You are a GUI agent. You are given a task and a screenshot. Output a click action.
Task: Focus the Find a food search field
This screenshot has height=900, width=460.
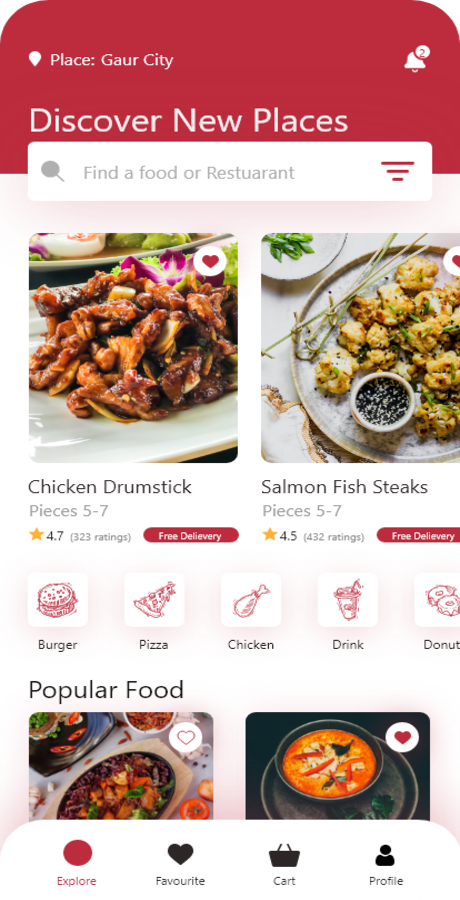(x=230, y=172)
